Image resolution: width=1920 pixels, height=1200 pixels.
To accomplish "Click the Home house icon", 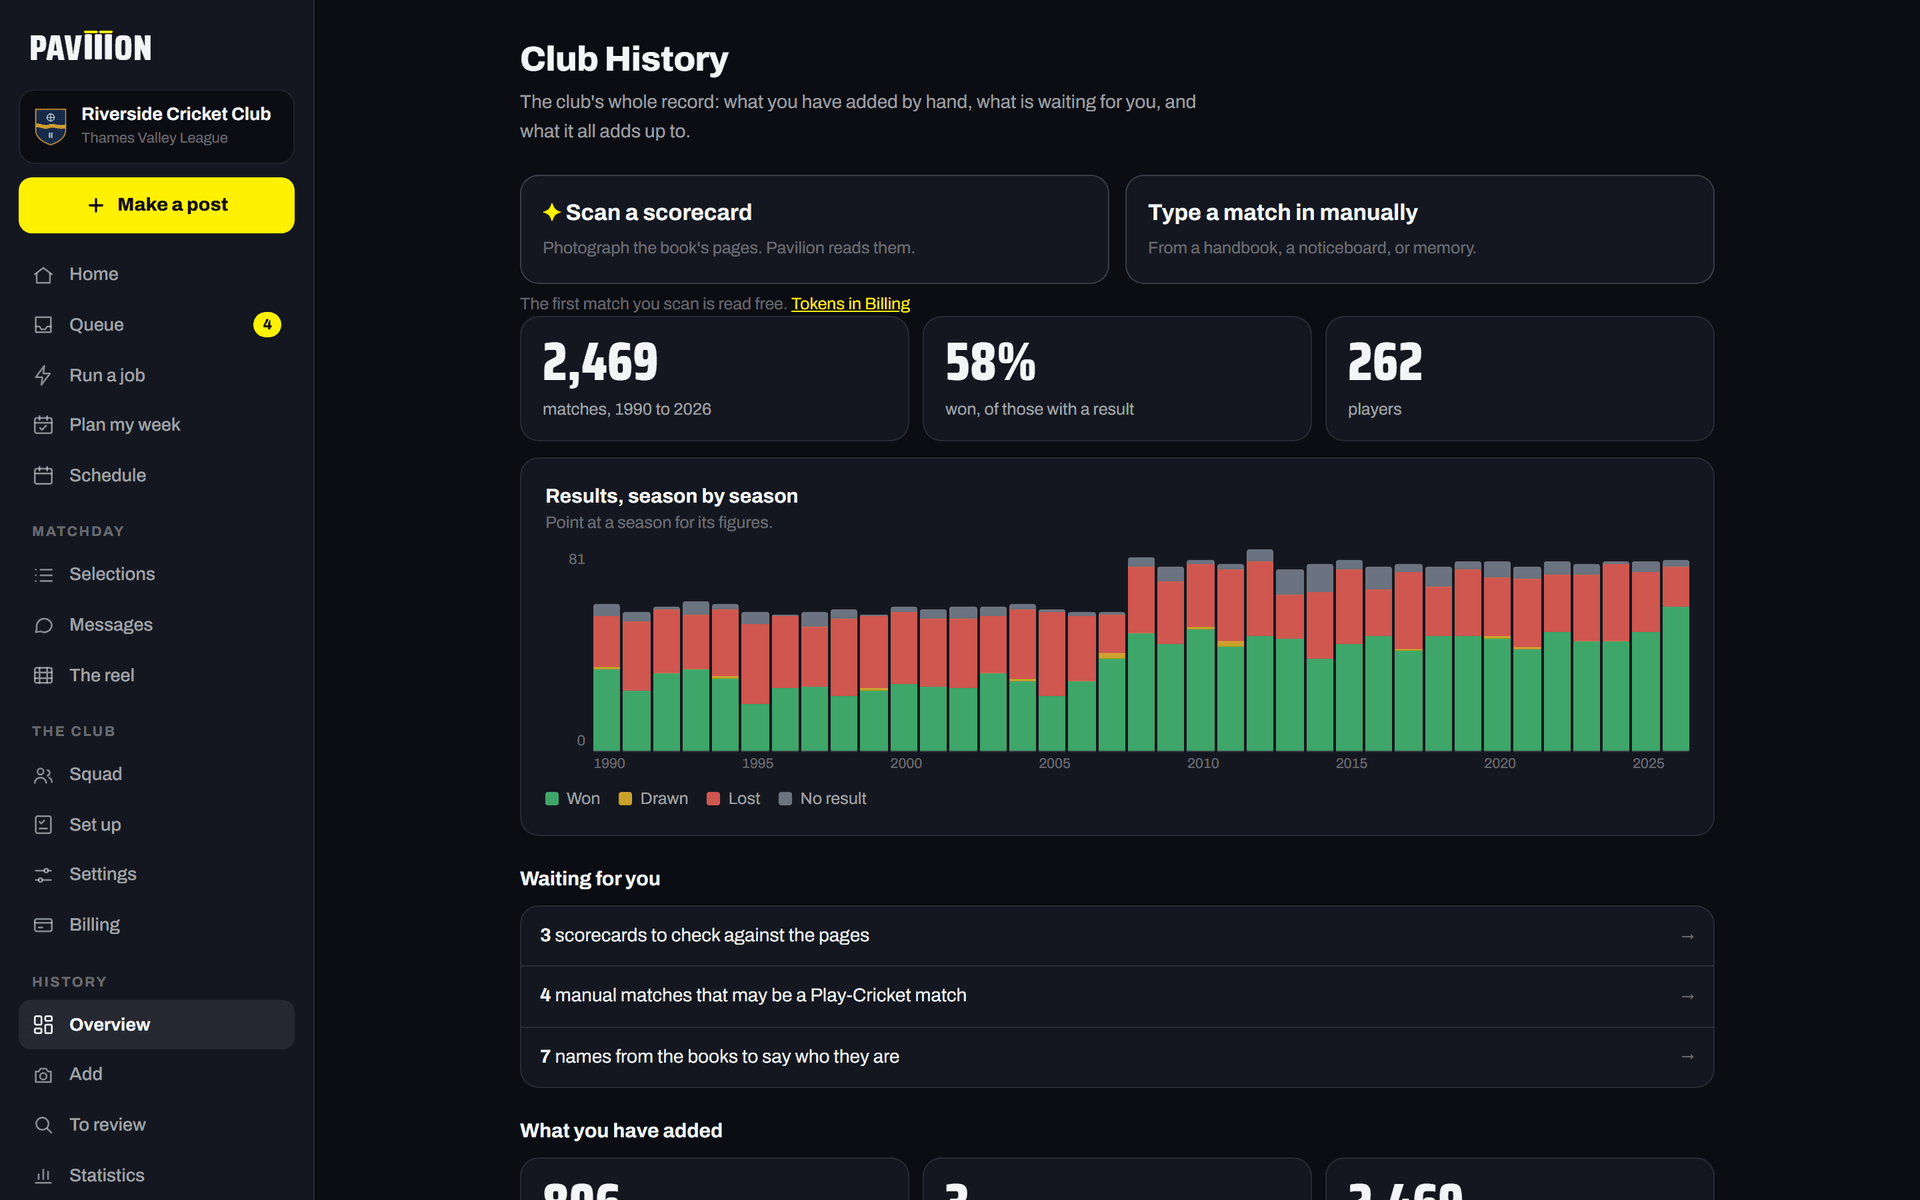I will click(x=43, y=275).
